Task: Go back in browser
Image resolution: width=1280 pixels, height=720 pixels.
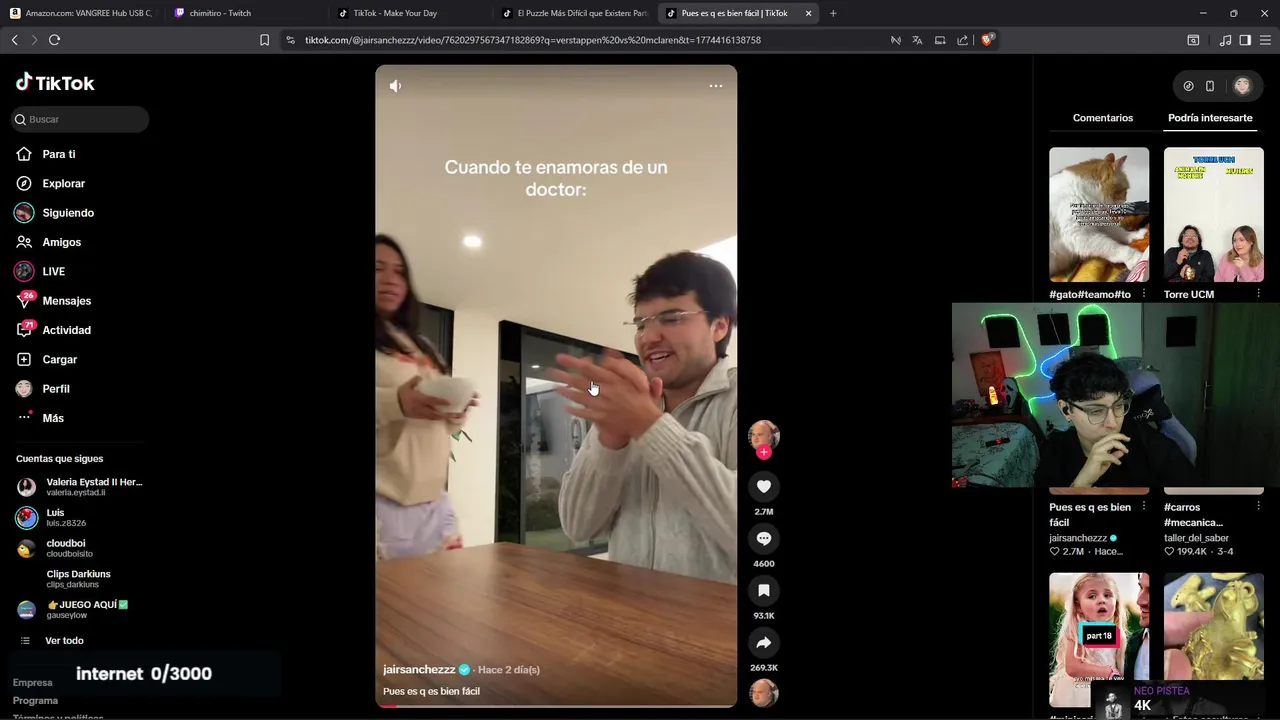Action: [14, 40]
